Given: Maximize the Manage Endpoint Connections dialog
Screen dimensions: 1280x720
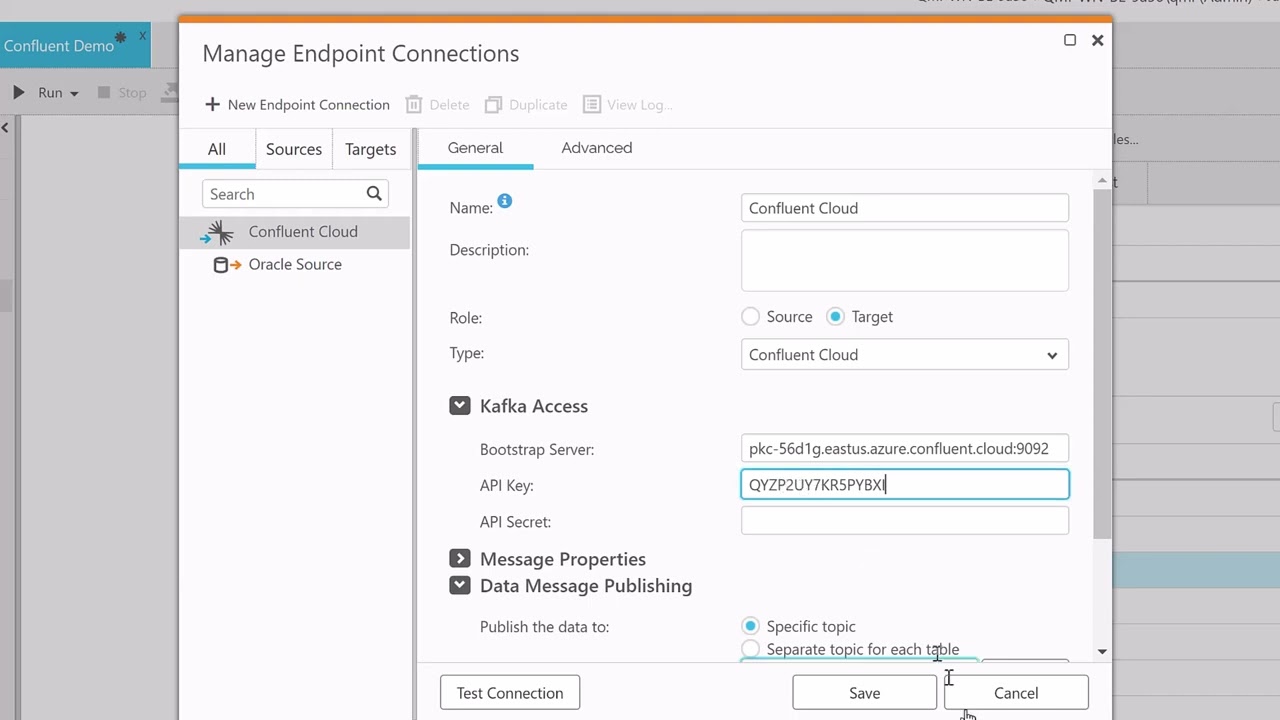Looking at the screenshot, I should 1070,40.
